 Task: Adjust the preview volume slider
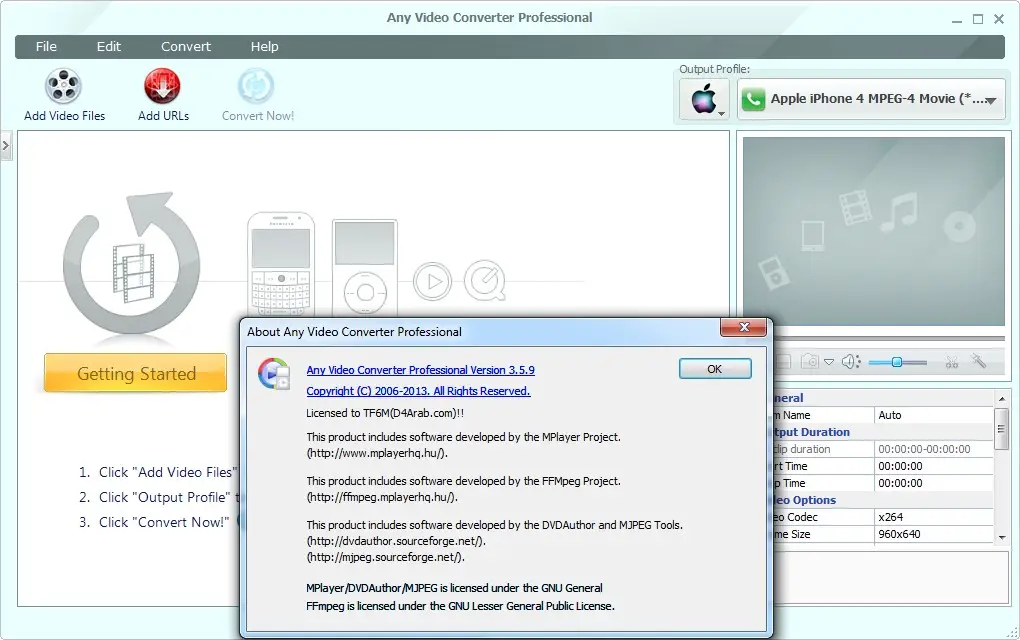click(x=897, y=362)
